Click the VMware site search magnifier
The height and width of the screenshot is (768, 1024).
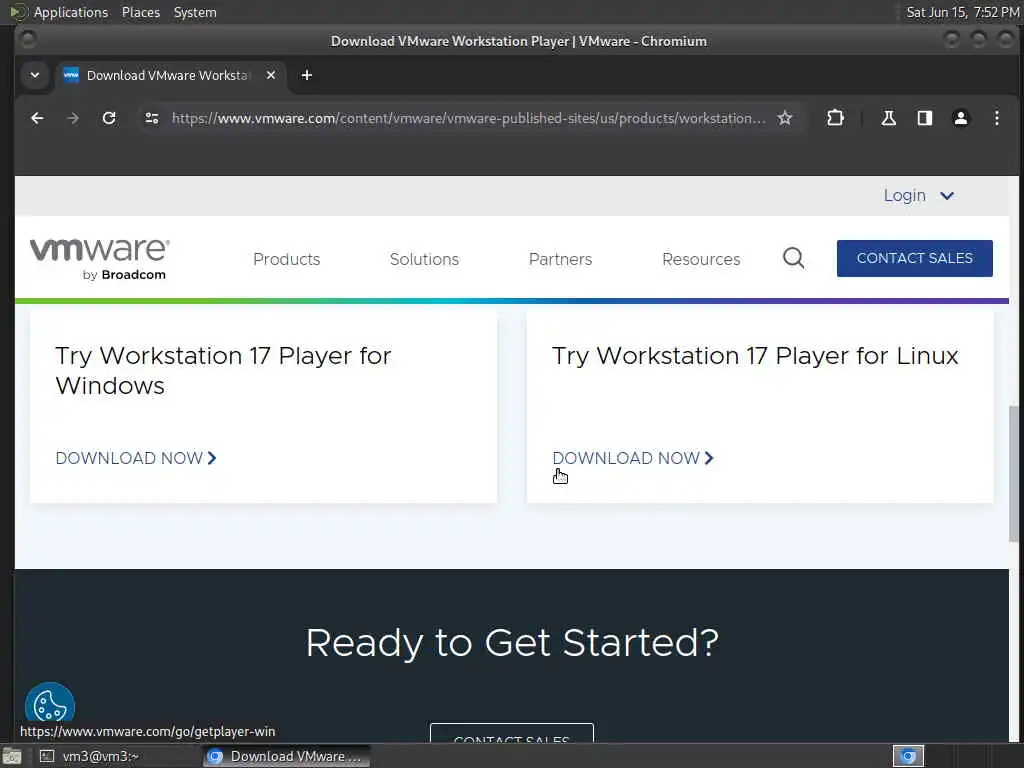tap(793, 258)
